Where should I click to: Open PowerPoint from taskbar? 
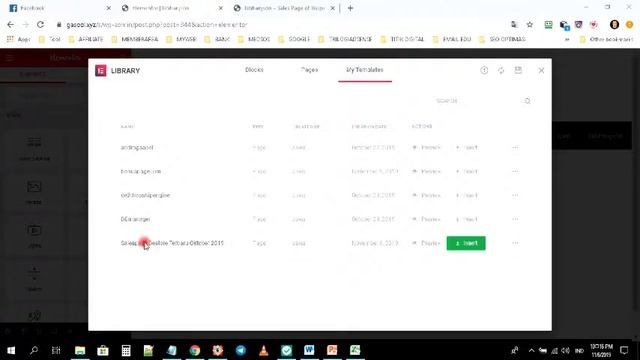(332, 350)
